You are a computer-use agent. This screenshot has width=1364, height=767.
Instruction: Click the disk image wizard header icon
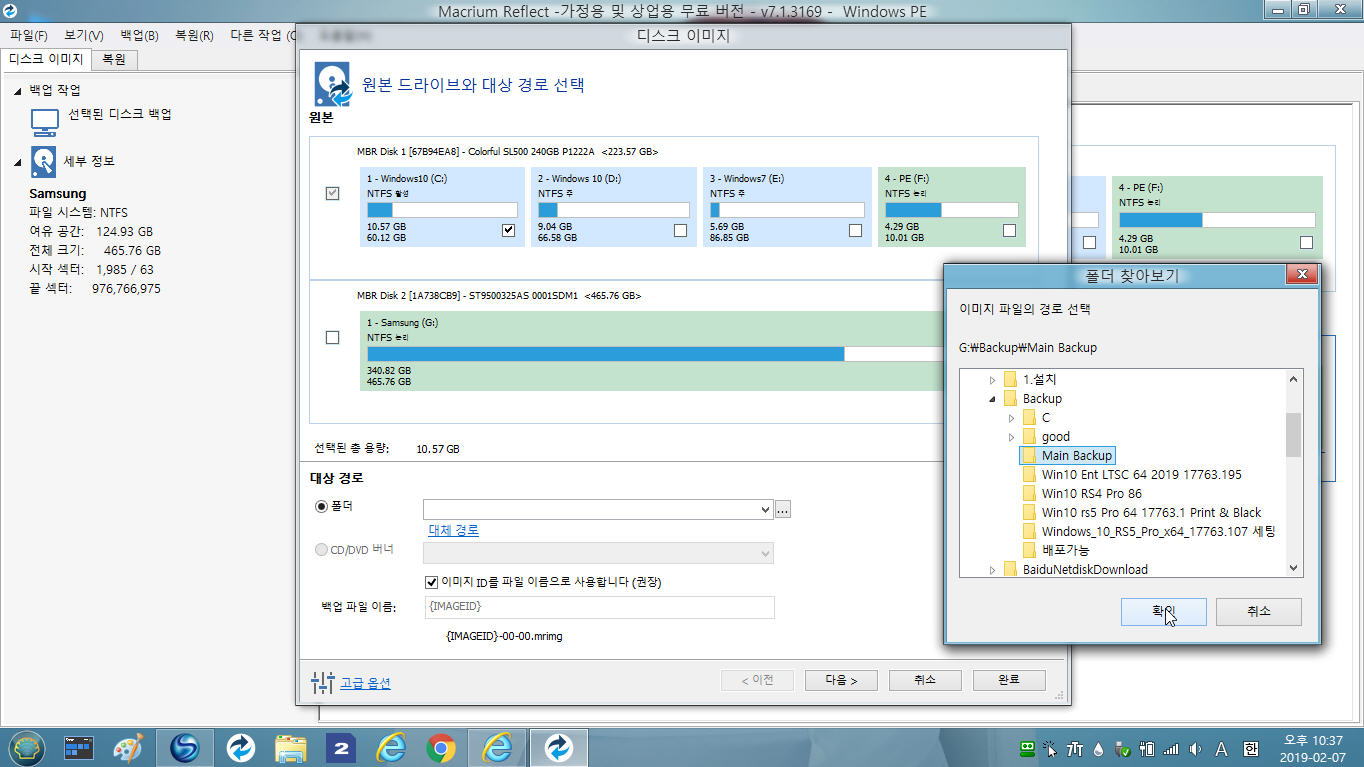pyautogui.click(x=332, y=84)
